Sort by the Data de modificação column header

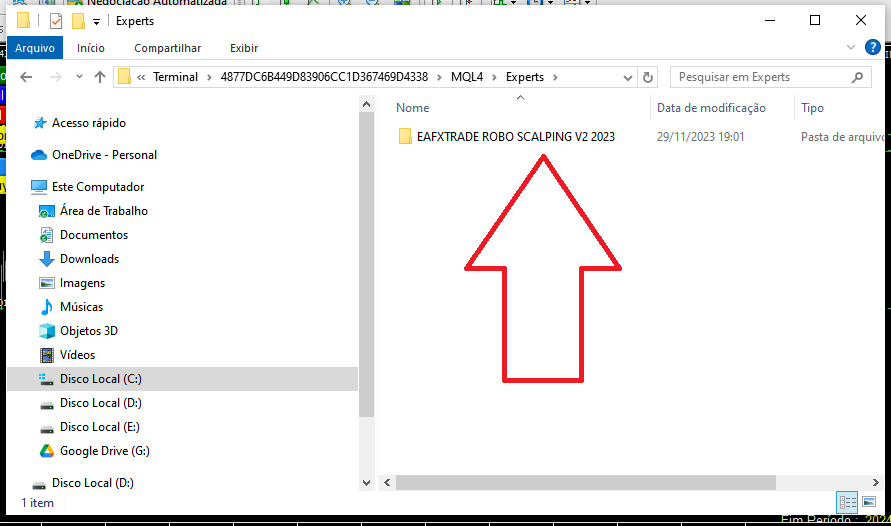click(711, 108)
